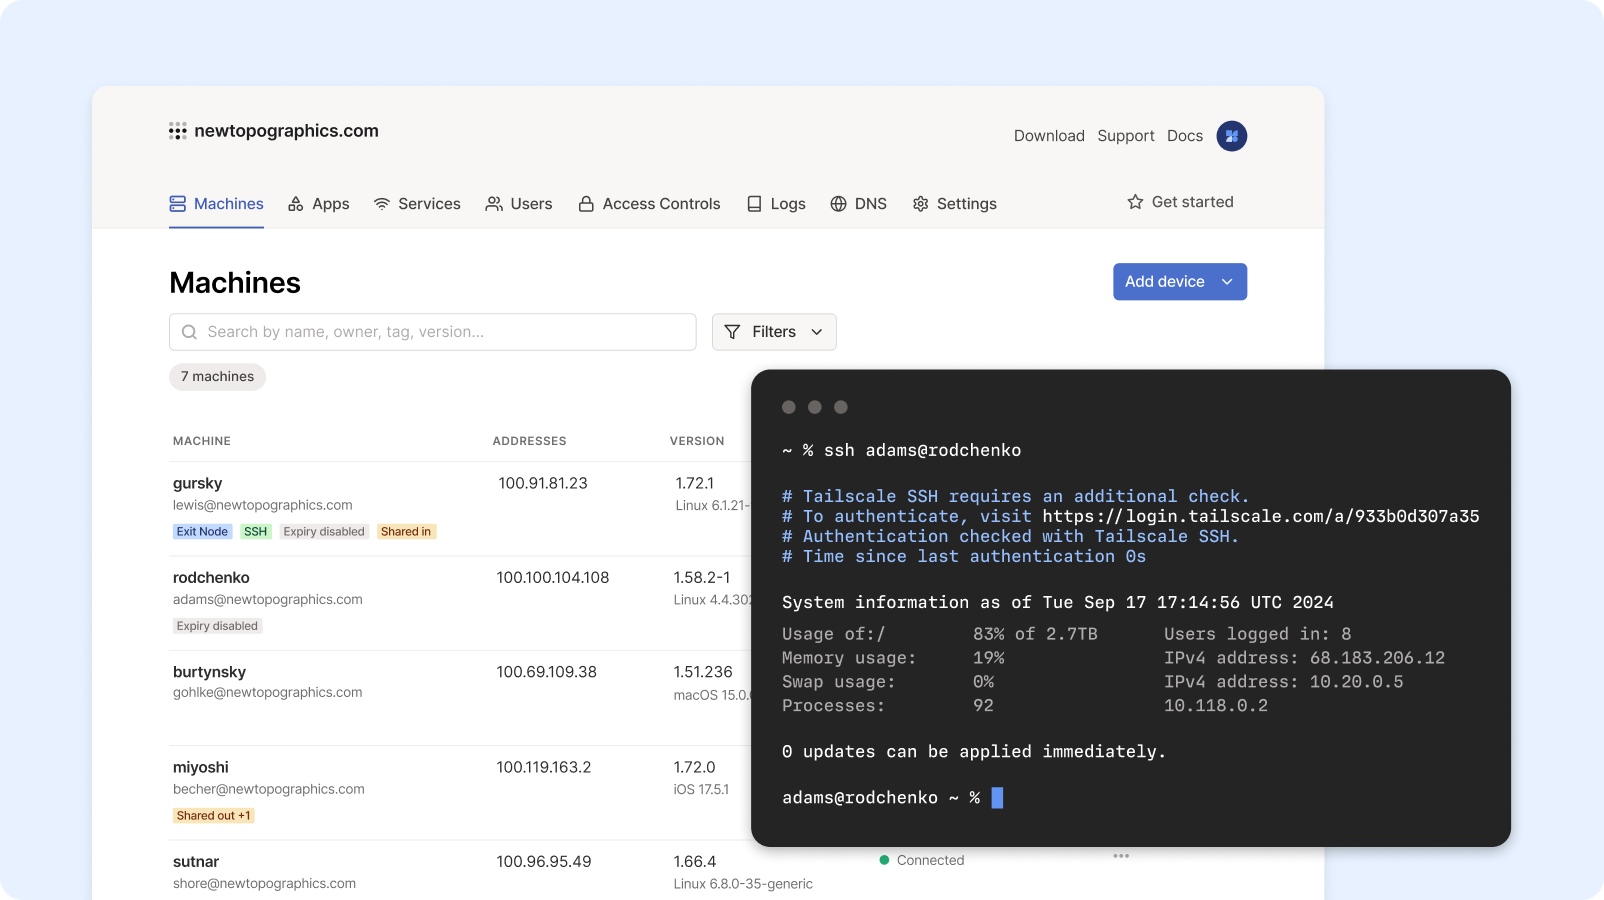Open the Support link
The width and height of the screenshot is (1604, 900).
click(1126, 136)
